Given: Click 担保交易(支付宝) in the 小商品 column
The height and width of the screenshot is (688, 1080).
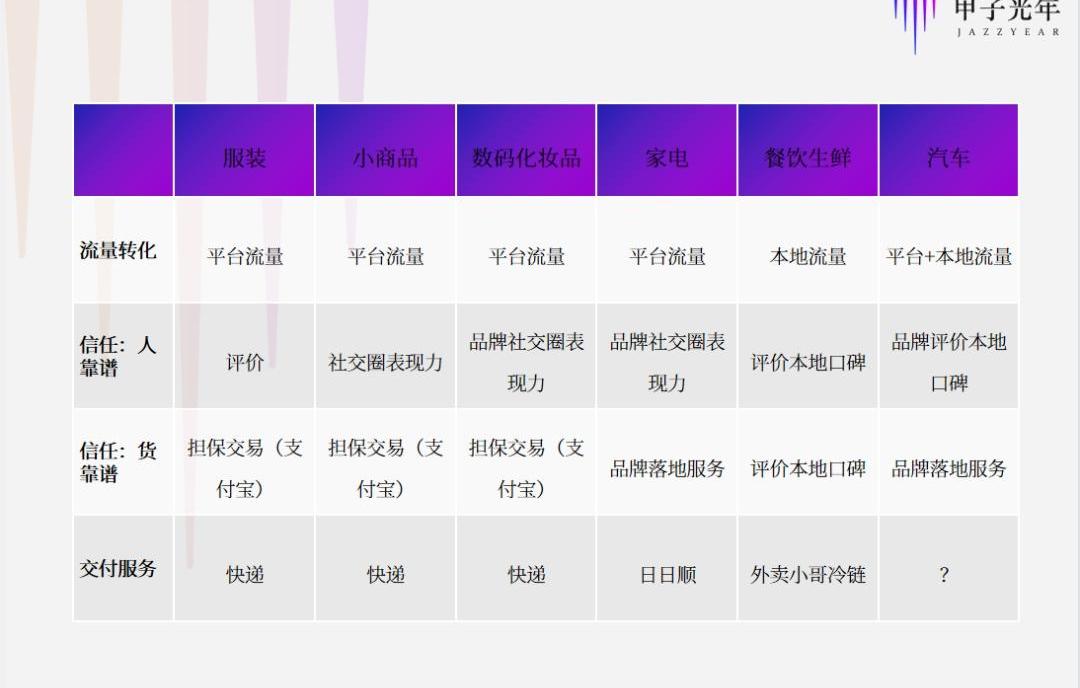Looking at the screenshot, I should 386,468.
